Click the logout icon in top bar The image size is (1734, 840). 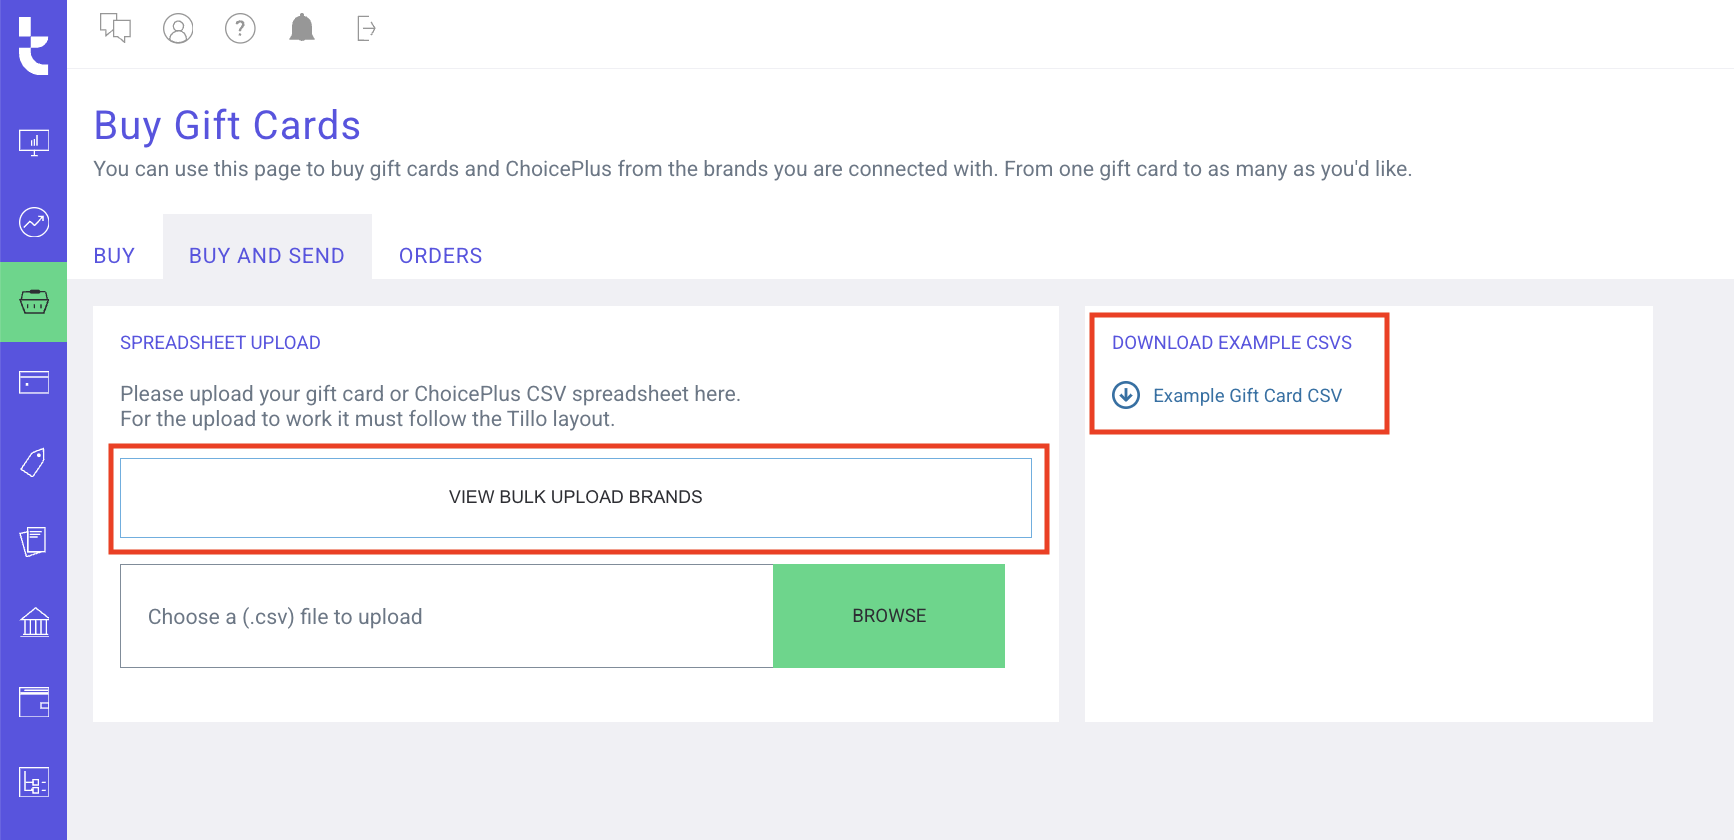point(366,28)
